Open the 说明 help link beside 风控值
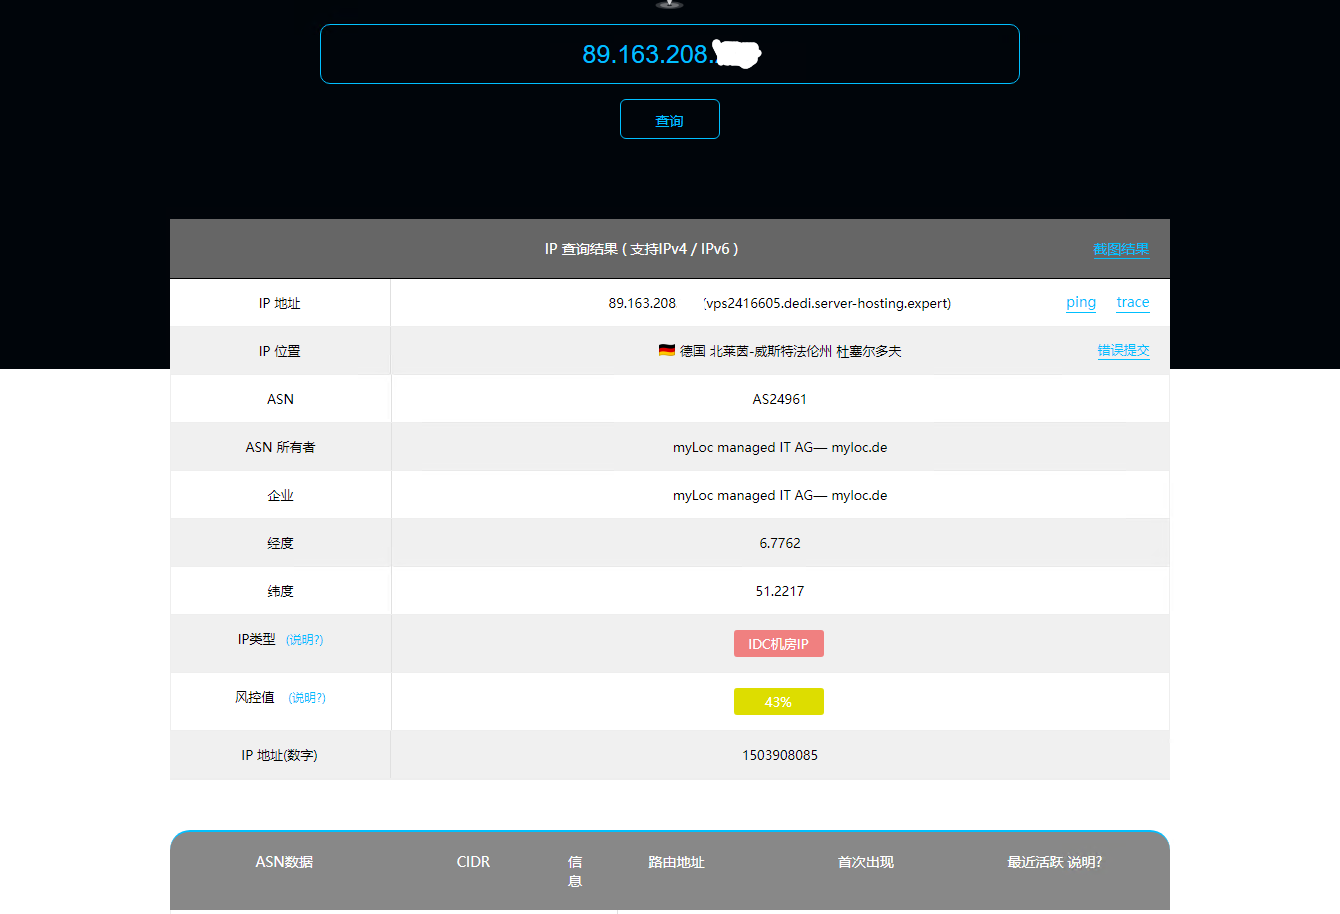This screenshot has height=914, width=1340. click(x=307, y=698)
